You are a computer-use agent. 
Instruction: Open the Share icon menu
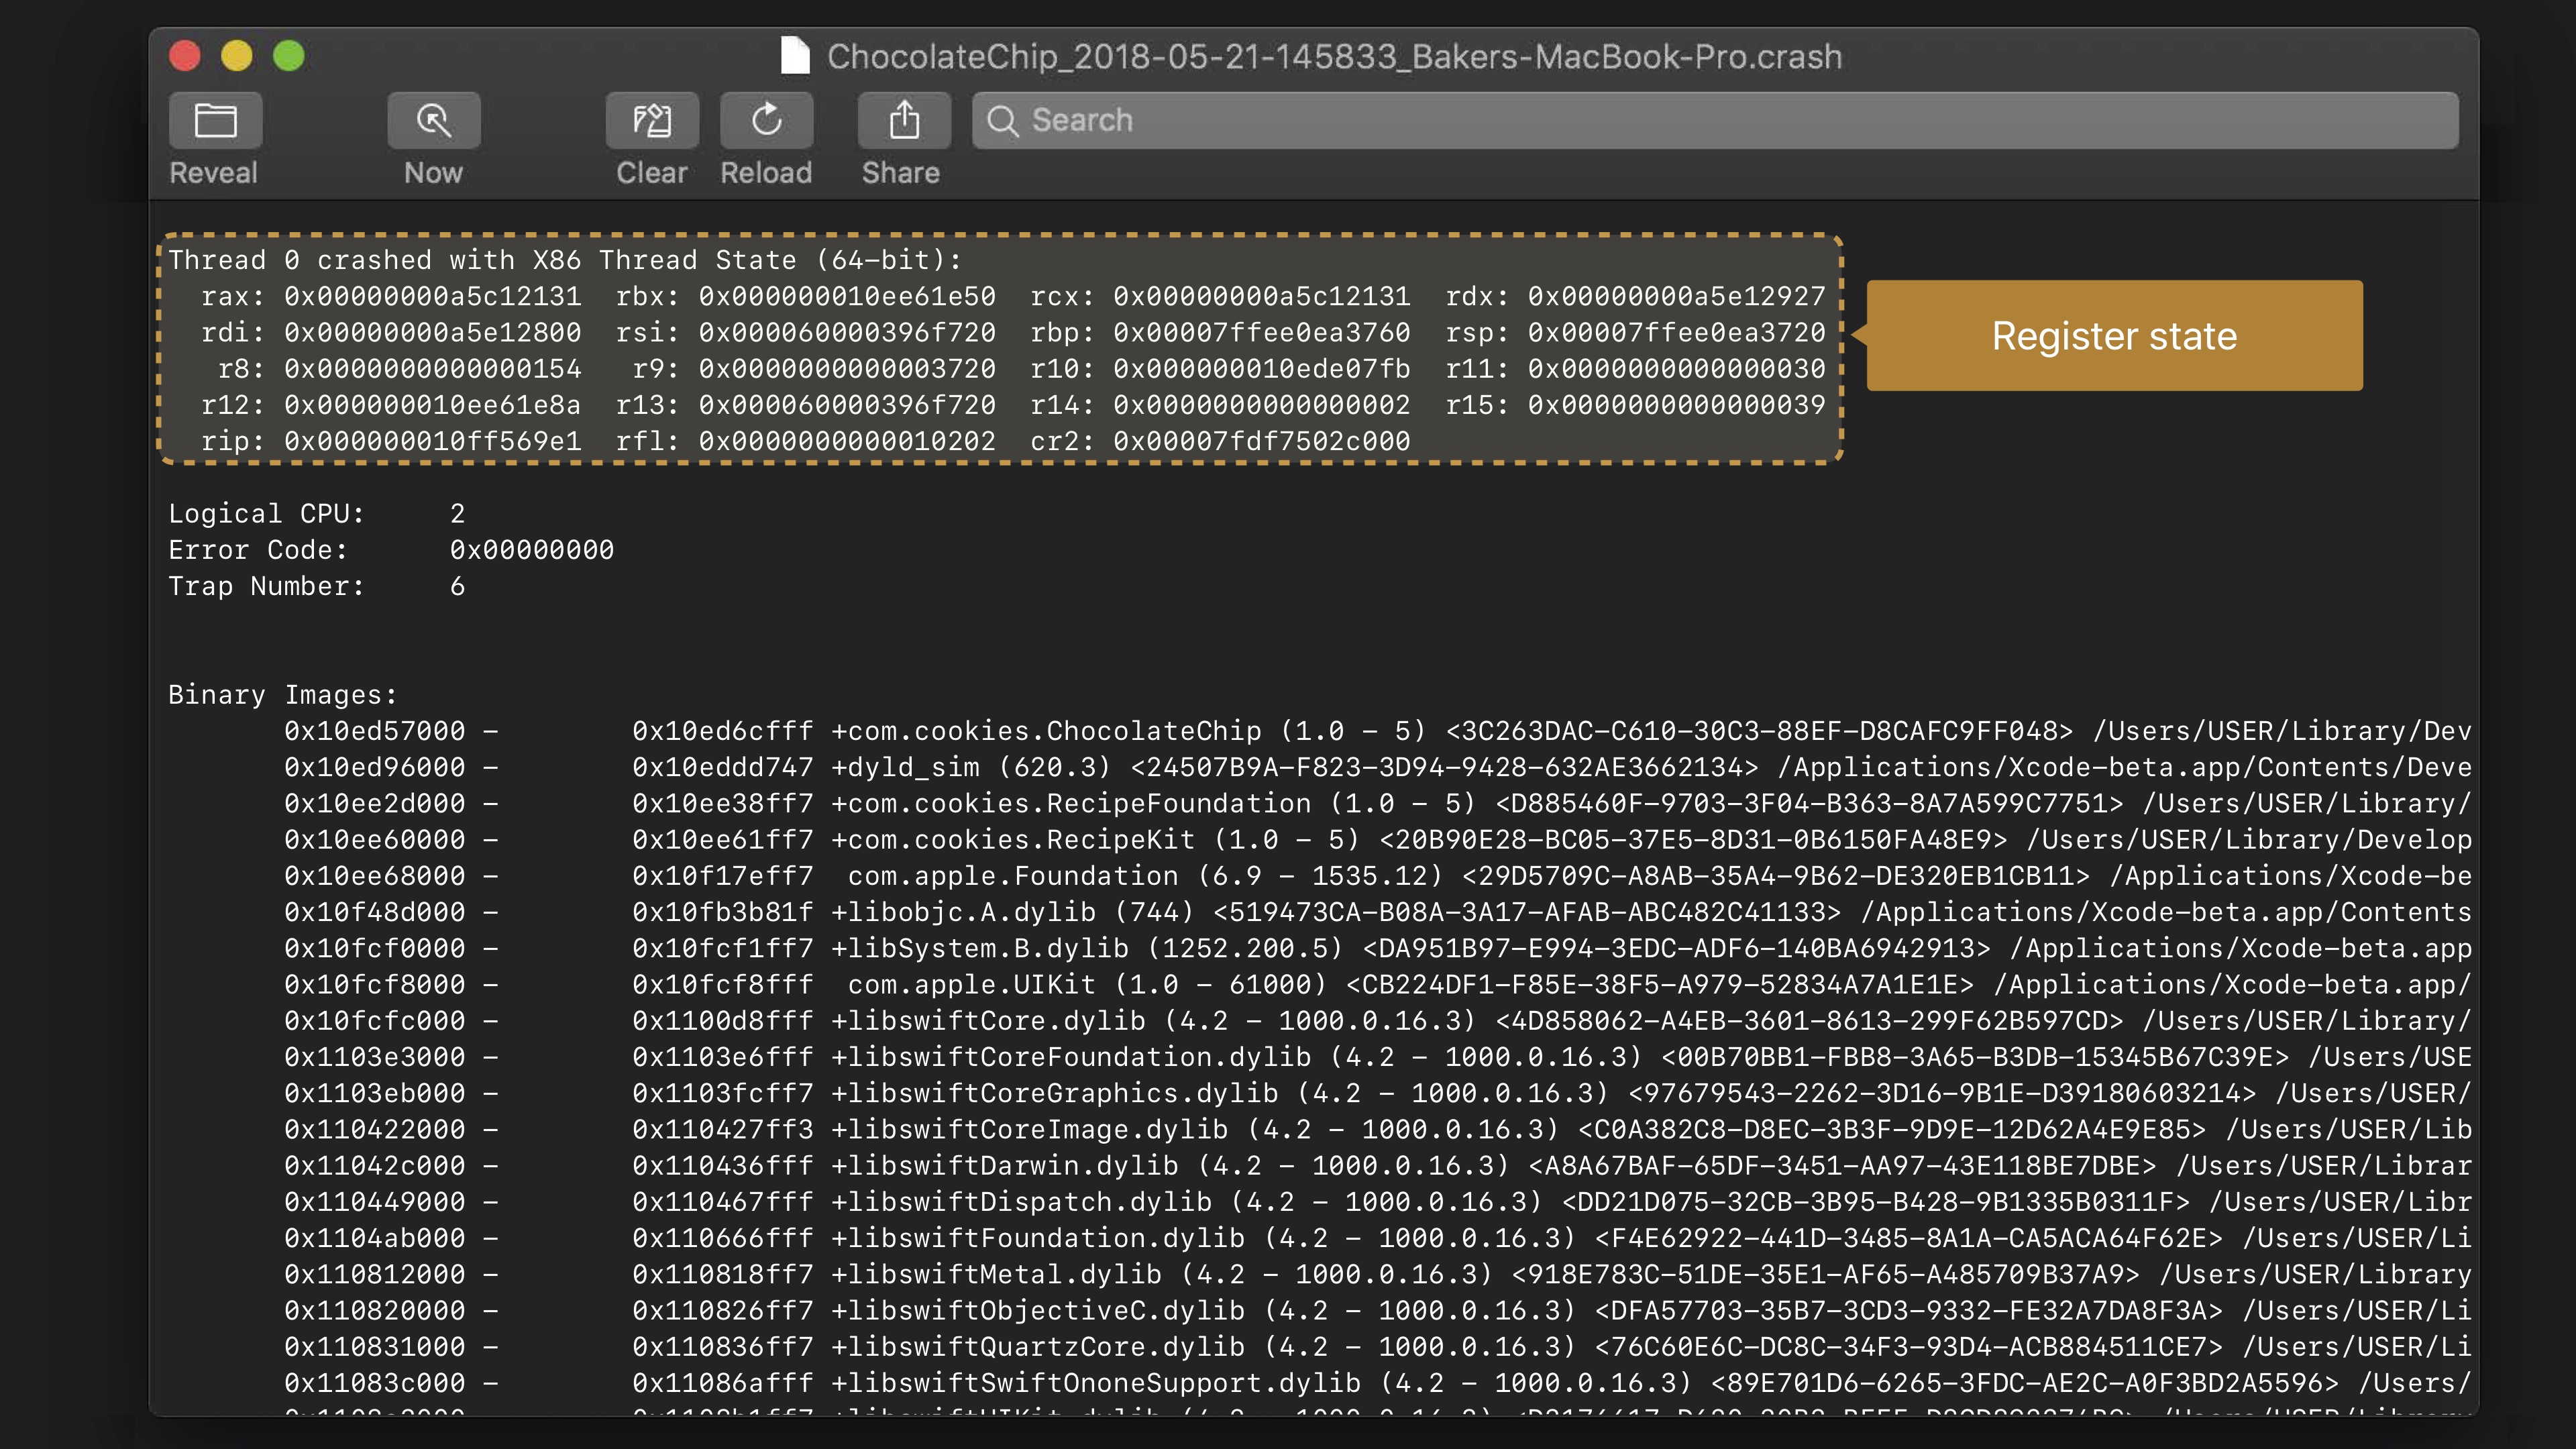tap(903, 121)
